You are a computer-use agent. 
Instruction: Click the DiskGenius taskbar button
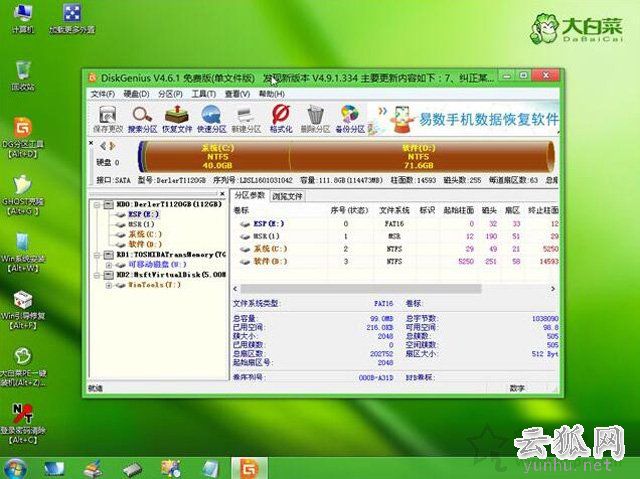coord(250,468)
